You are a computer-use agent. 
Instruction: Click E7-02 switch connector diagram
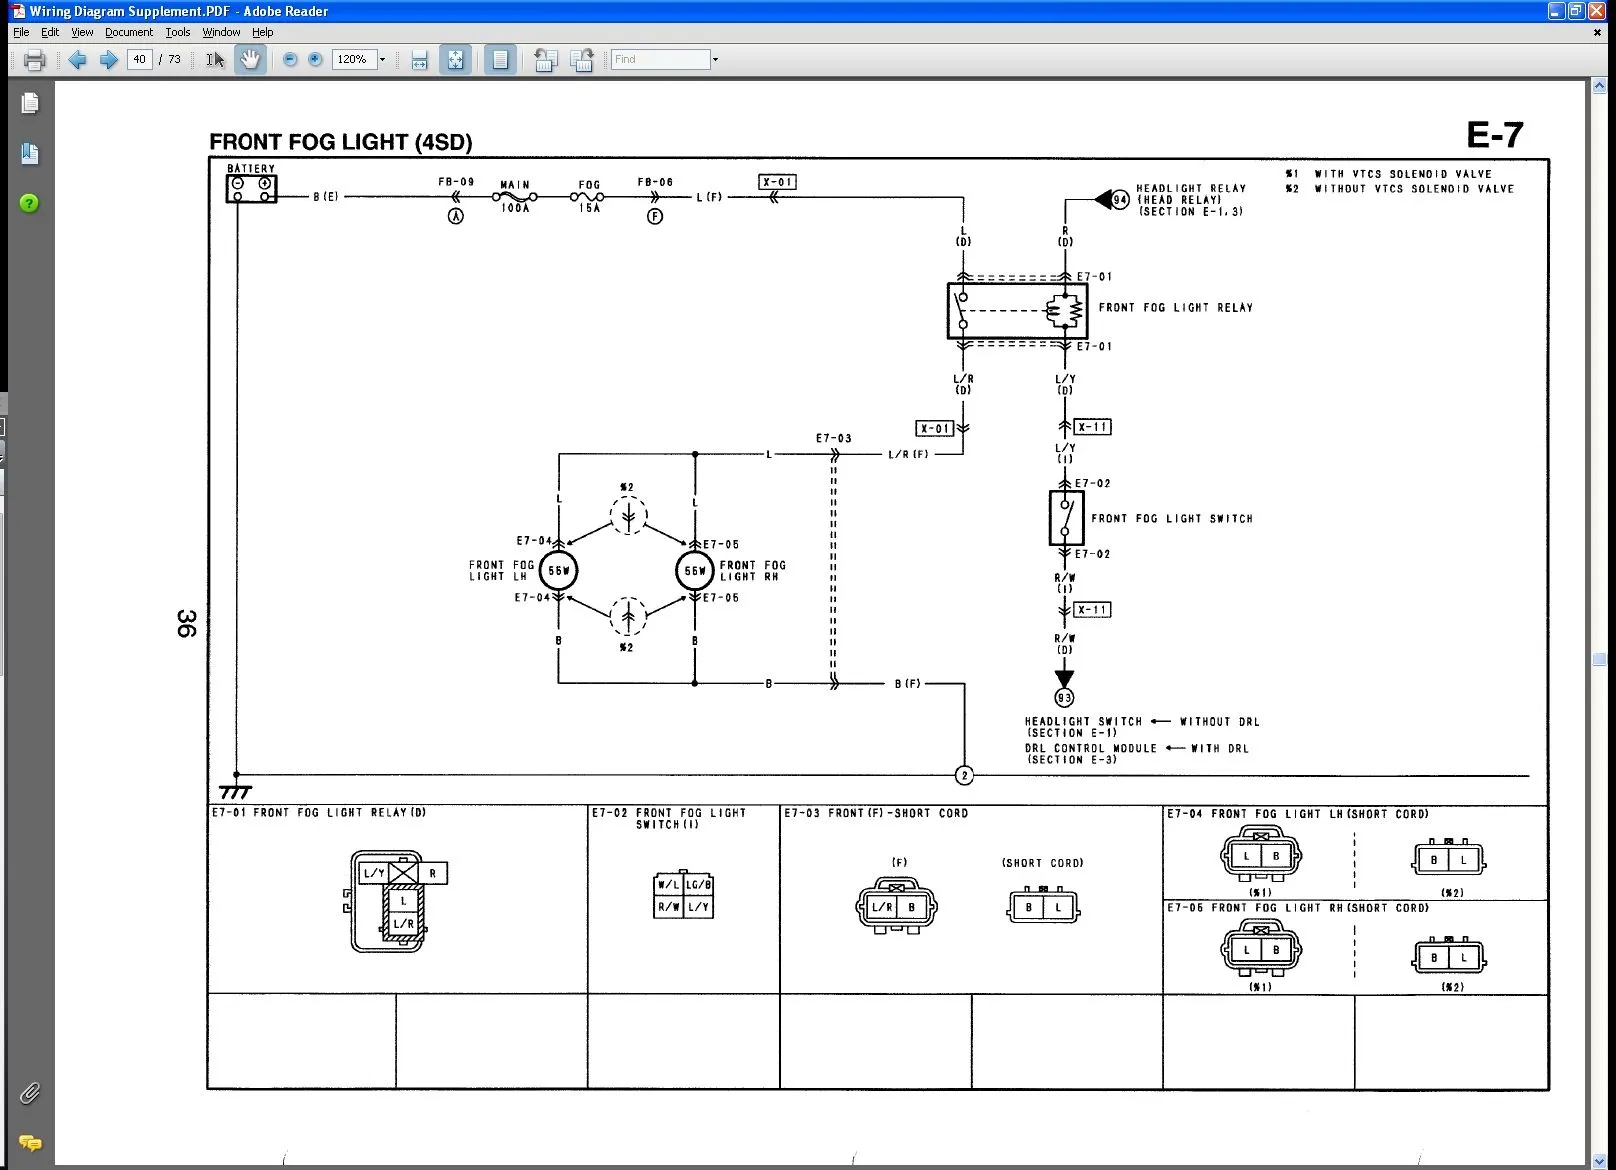684,895
